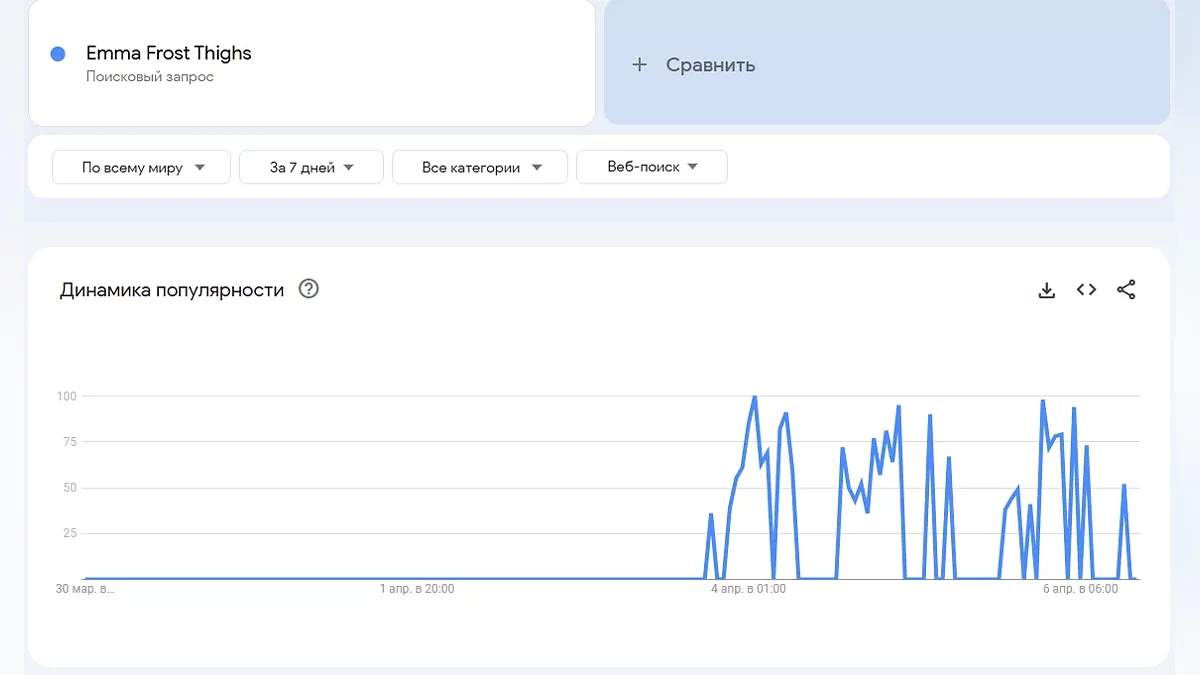The image size is (1200, 675).
Task: Download the popularity chart data as CSV
Action: pos(1046,290)
